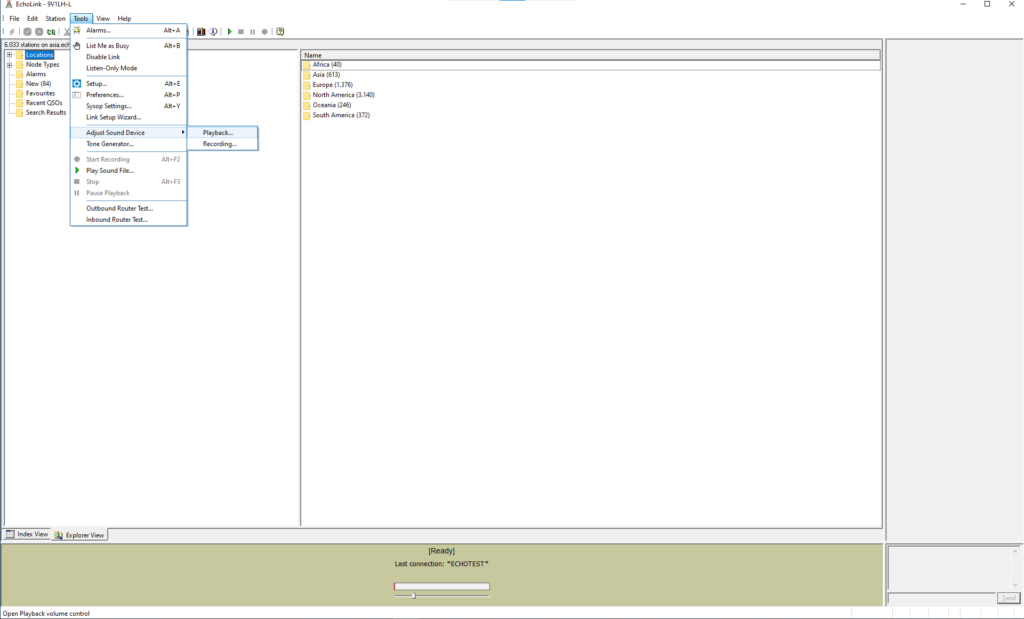Click the stop square in the toolbar
Screen dimensions: 1024x619
(241, 31)
